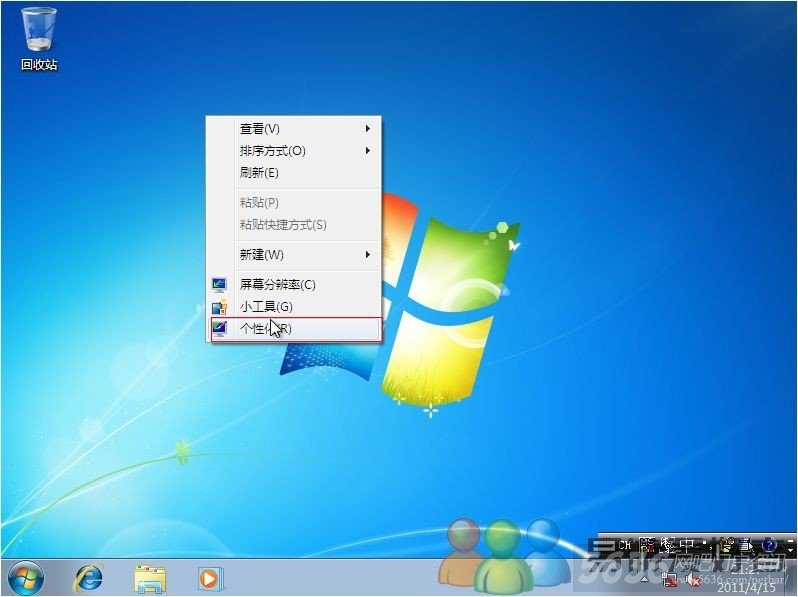The image size is (798, 597).
Task: Select 个性化(R) from the context menu
Action: (x=295, y=329)
